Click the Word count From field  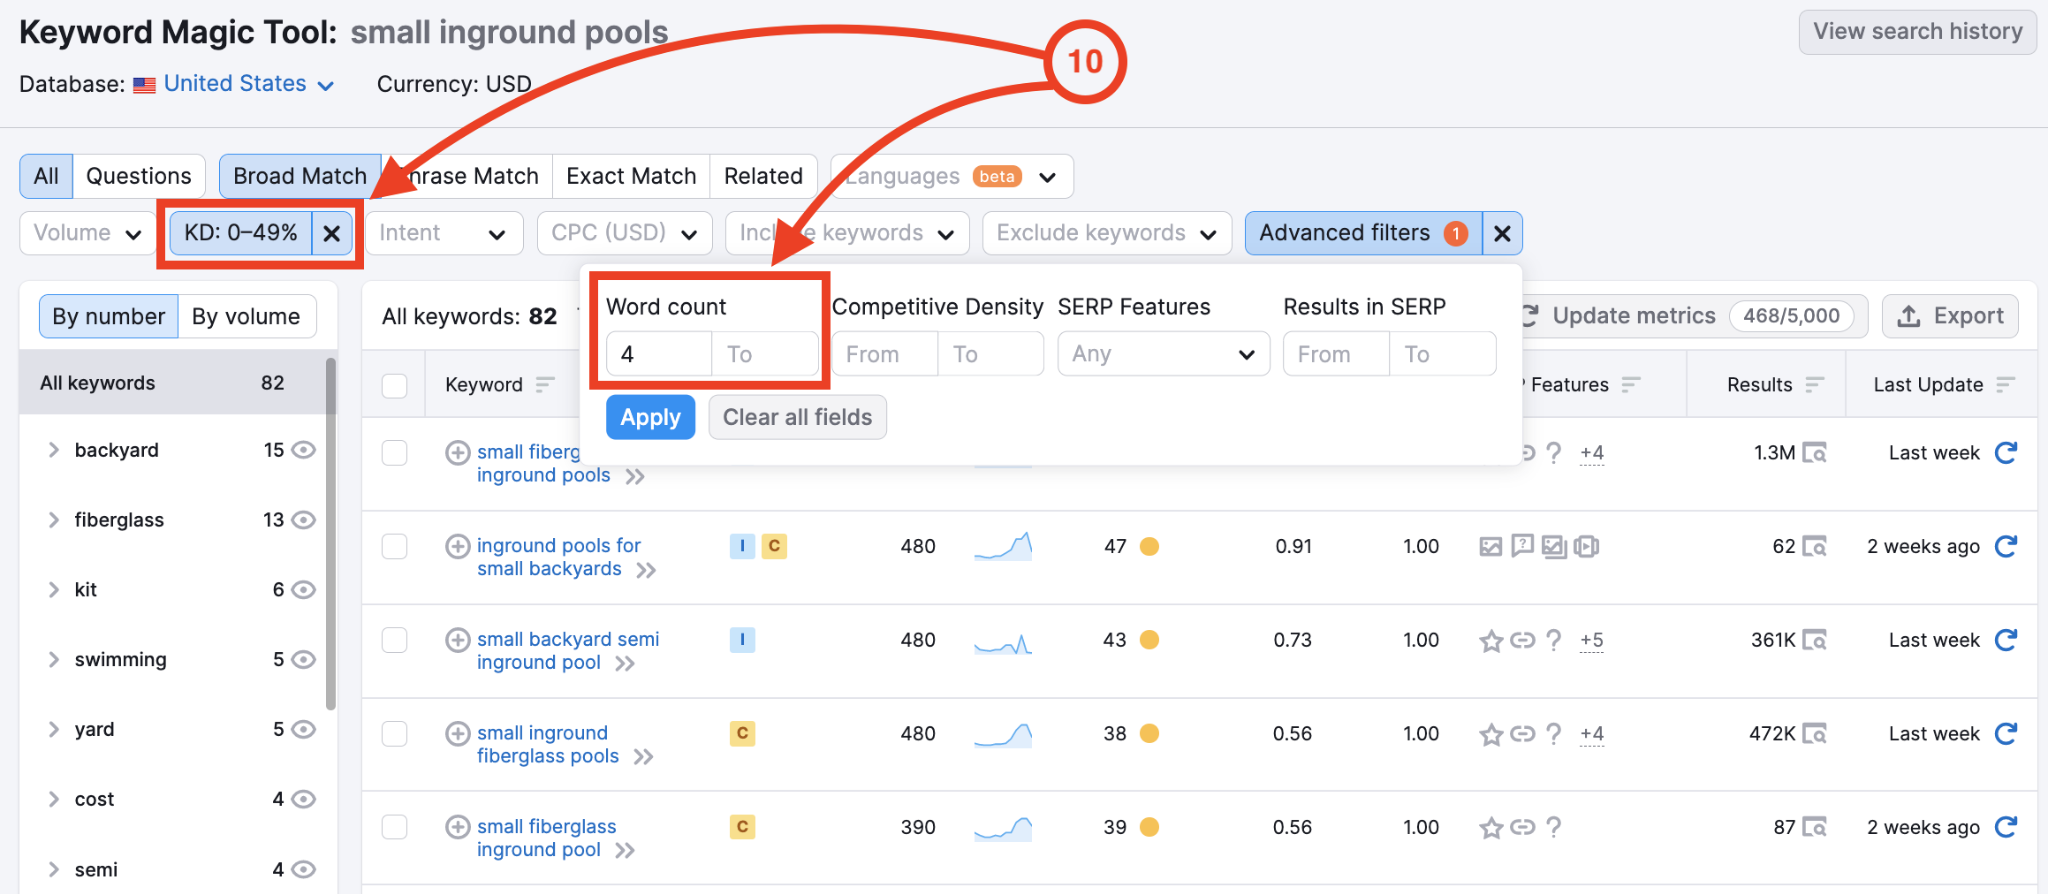[x=659, y=354]
